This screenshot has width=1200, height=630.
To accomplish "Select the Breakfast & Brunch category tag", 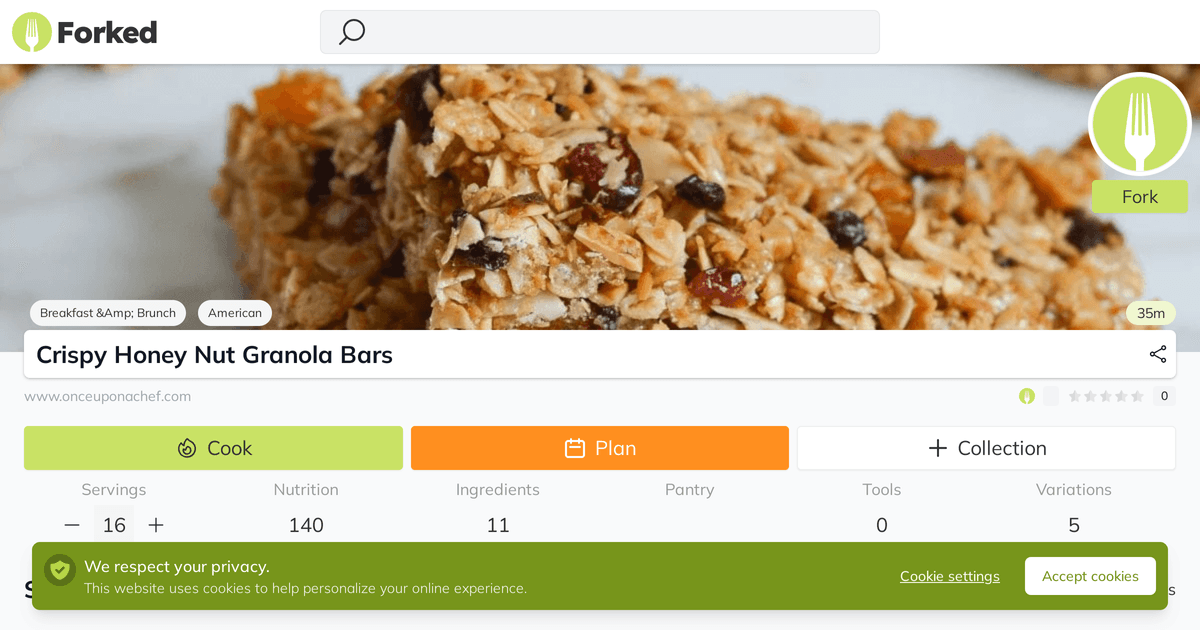I will [107, 312].
